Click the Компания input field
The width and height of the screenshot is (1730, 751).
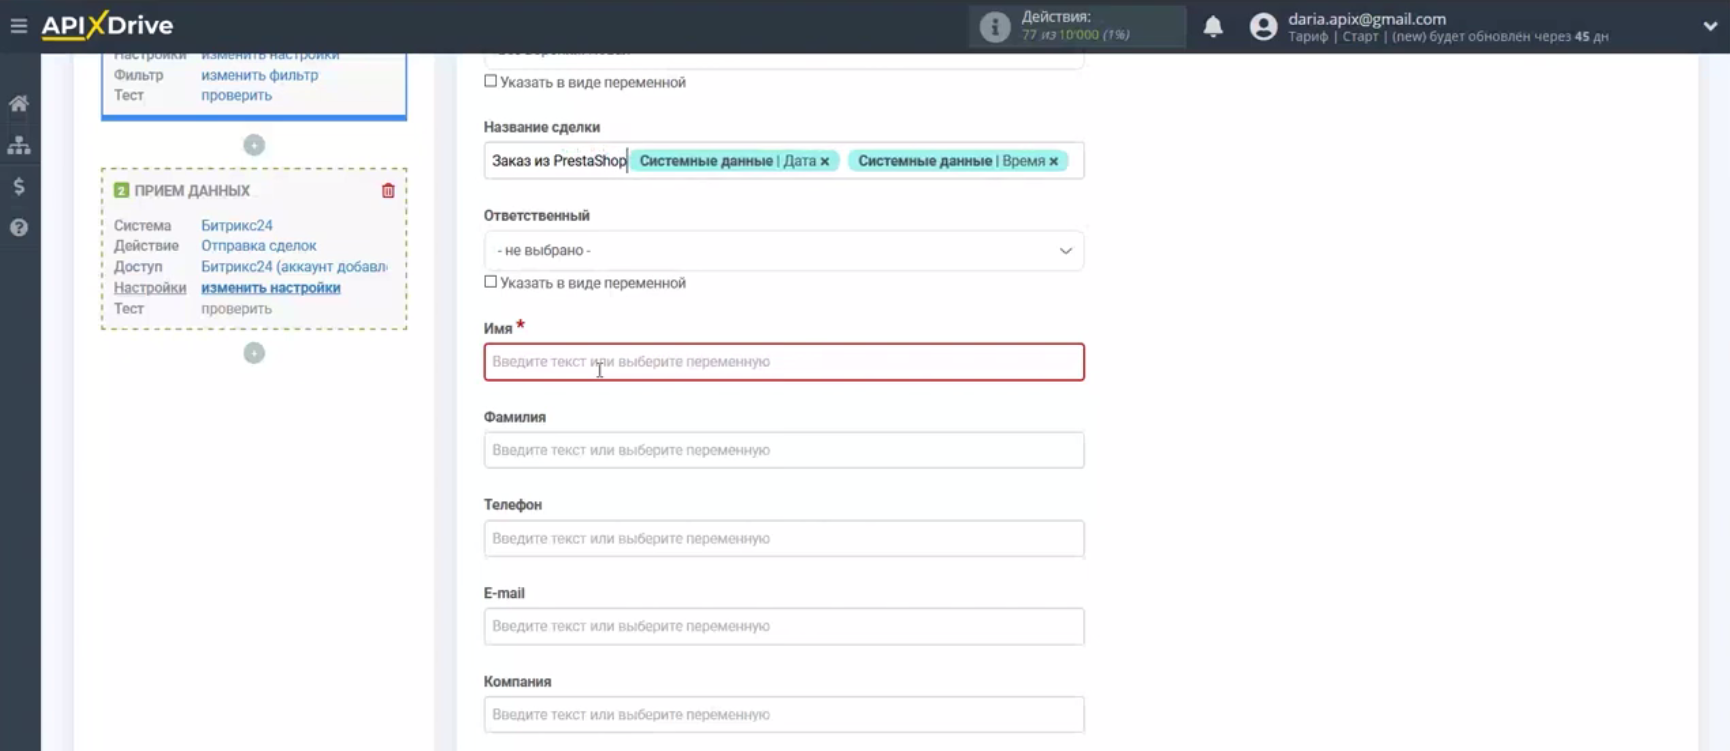784,714
